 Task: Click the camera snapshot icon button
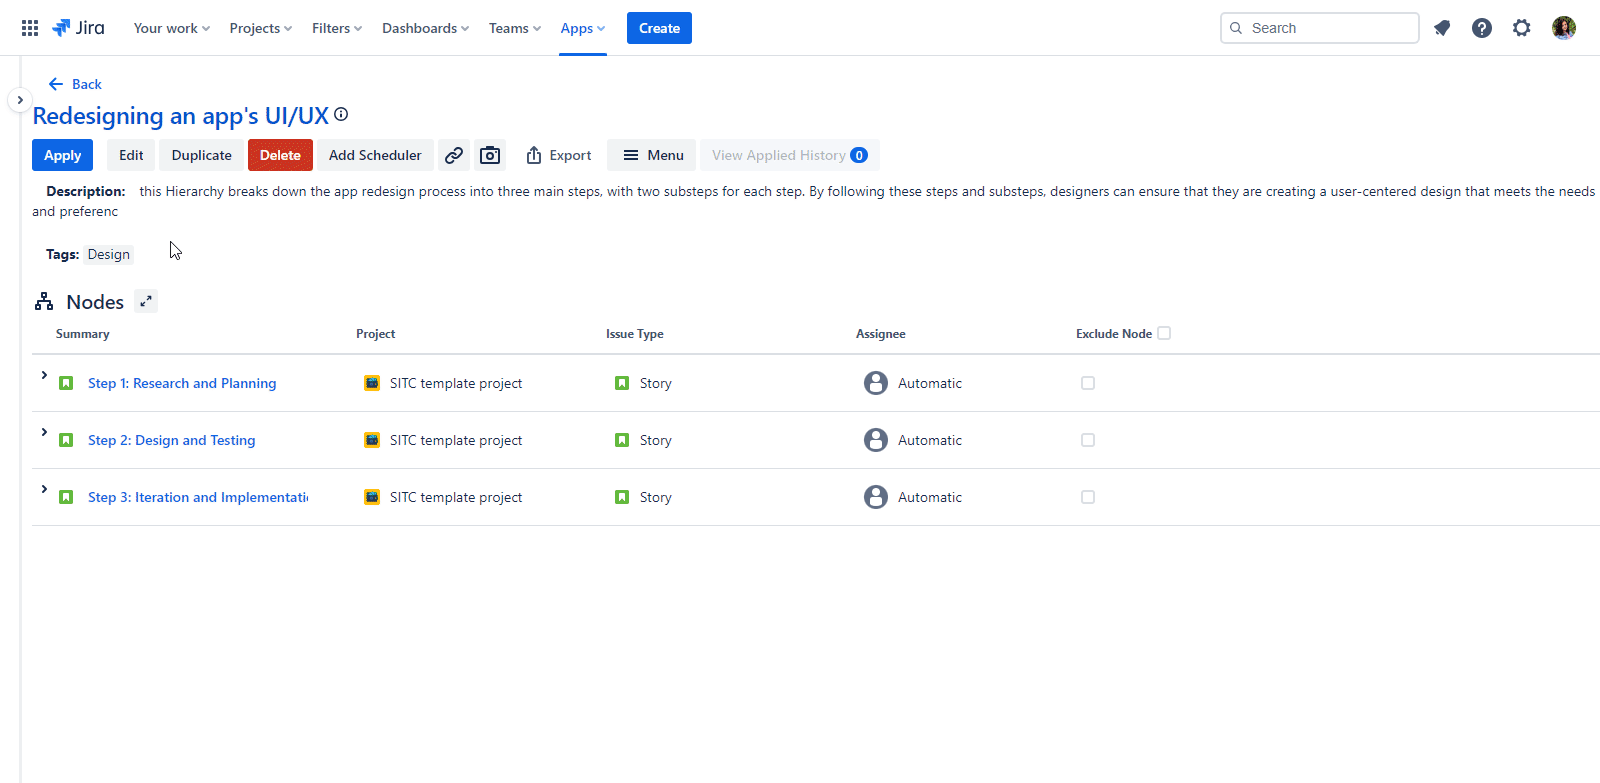[x=490, y=155]
